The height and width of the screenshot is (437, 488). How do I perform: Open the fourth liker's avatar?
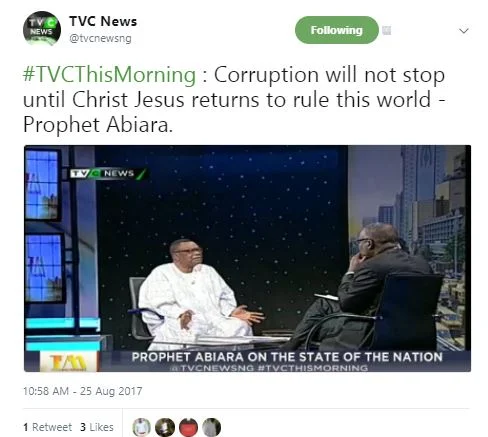(212, 427)
